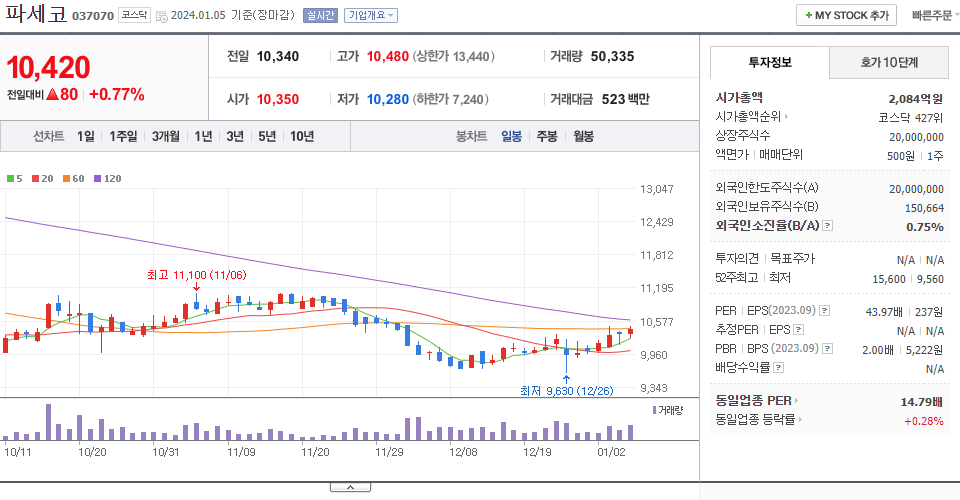Viewport: 960px width, 500px height.
Task: Click the 동일업종 PER value 14.79배
Action: click(x=921, y=402)
